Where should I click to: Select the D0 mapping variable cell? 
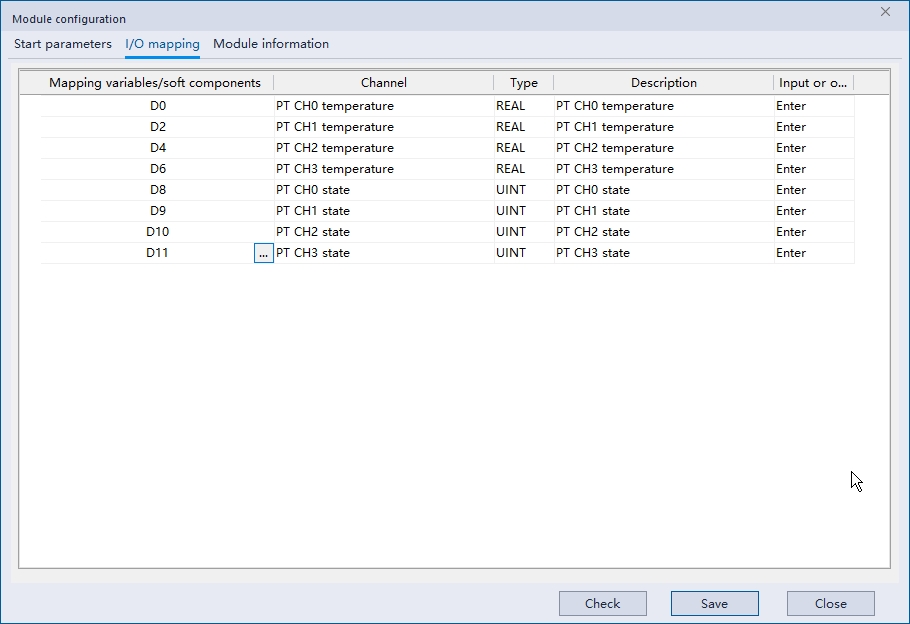pos(157,106)
